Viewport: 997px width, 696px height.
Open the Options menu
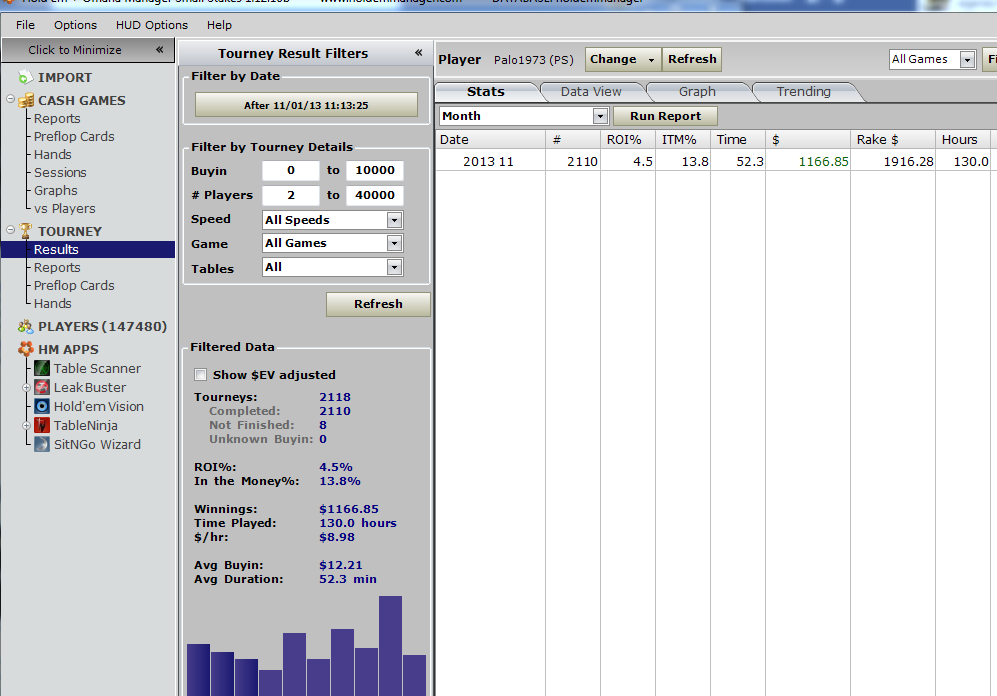[76, 25]
